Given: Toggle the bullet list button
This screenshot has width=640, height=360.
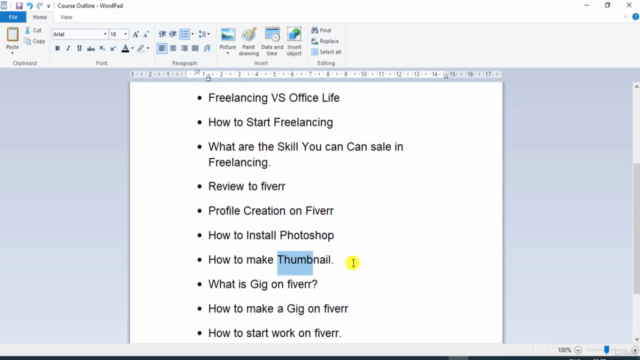Looking at the screenshot, I should [184, 34].
